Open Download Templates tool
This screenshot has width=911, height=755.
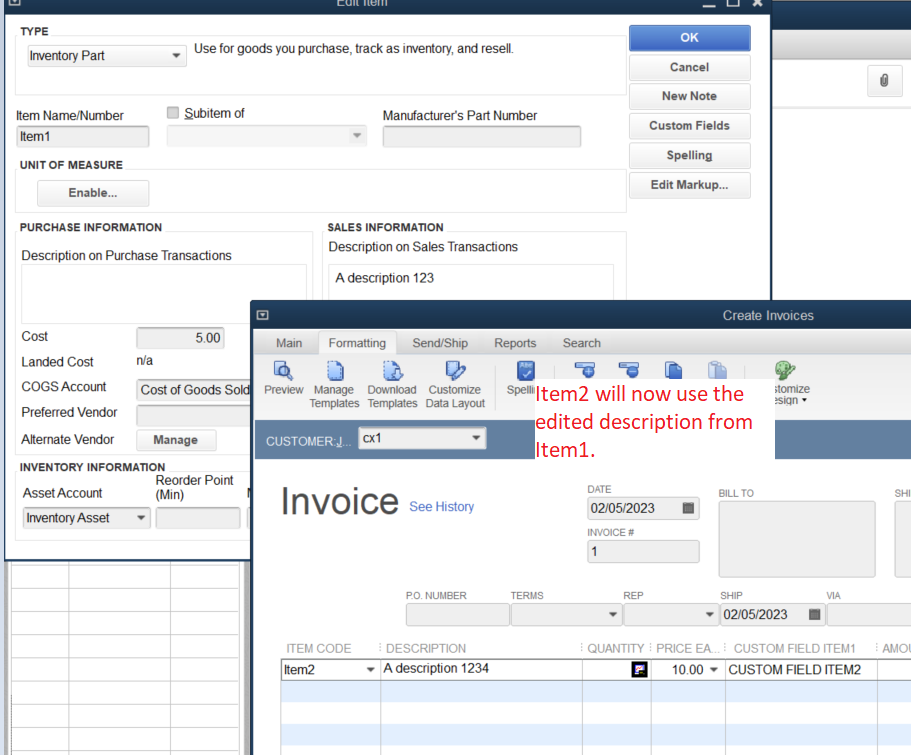(392, 385)
